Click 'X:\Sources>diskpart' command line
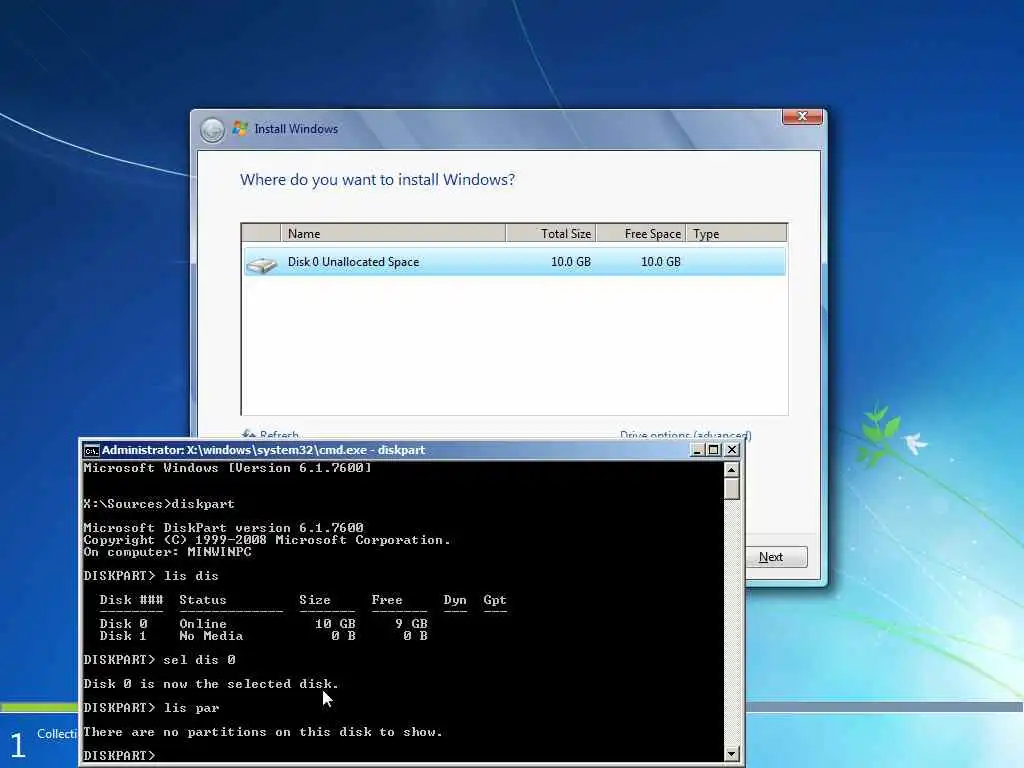 159,504
